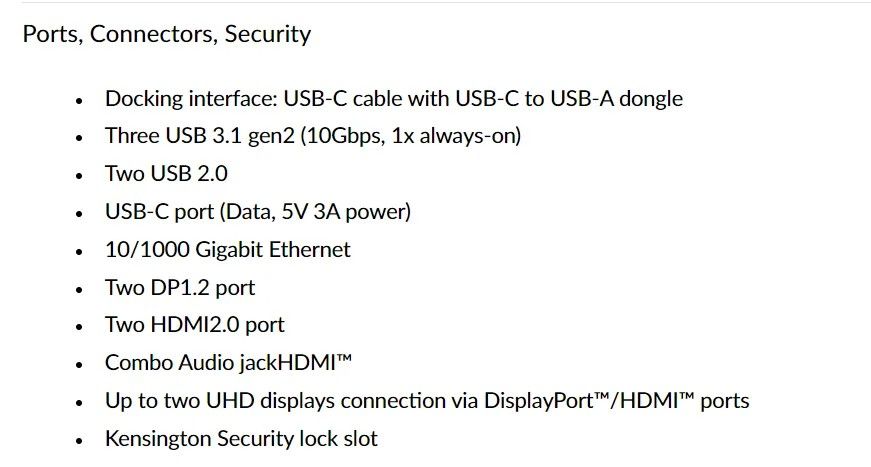Click the Three USB 3.1 gen2 line
The image size is (871, 467).
tap(313, 136)
